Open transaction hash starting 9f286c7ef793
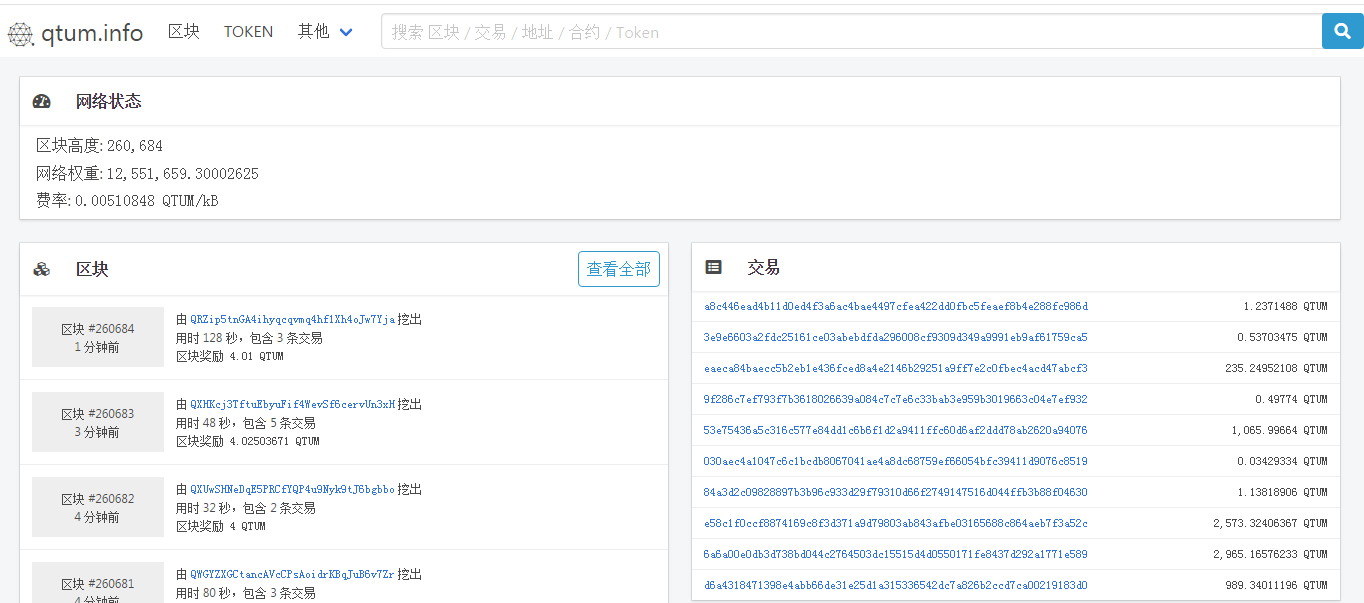The height and width of the screenshot is (603, 1364). pos(896,399)
